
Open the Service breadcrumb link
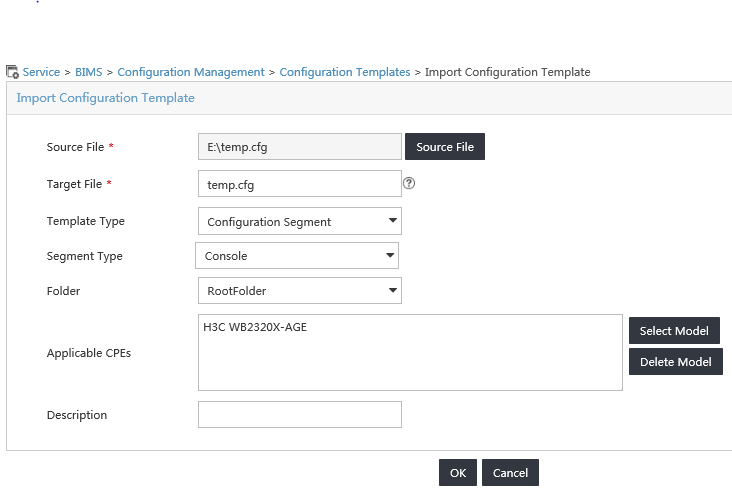[41, 72]
